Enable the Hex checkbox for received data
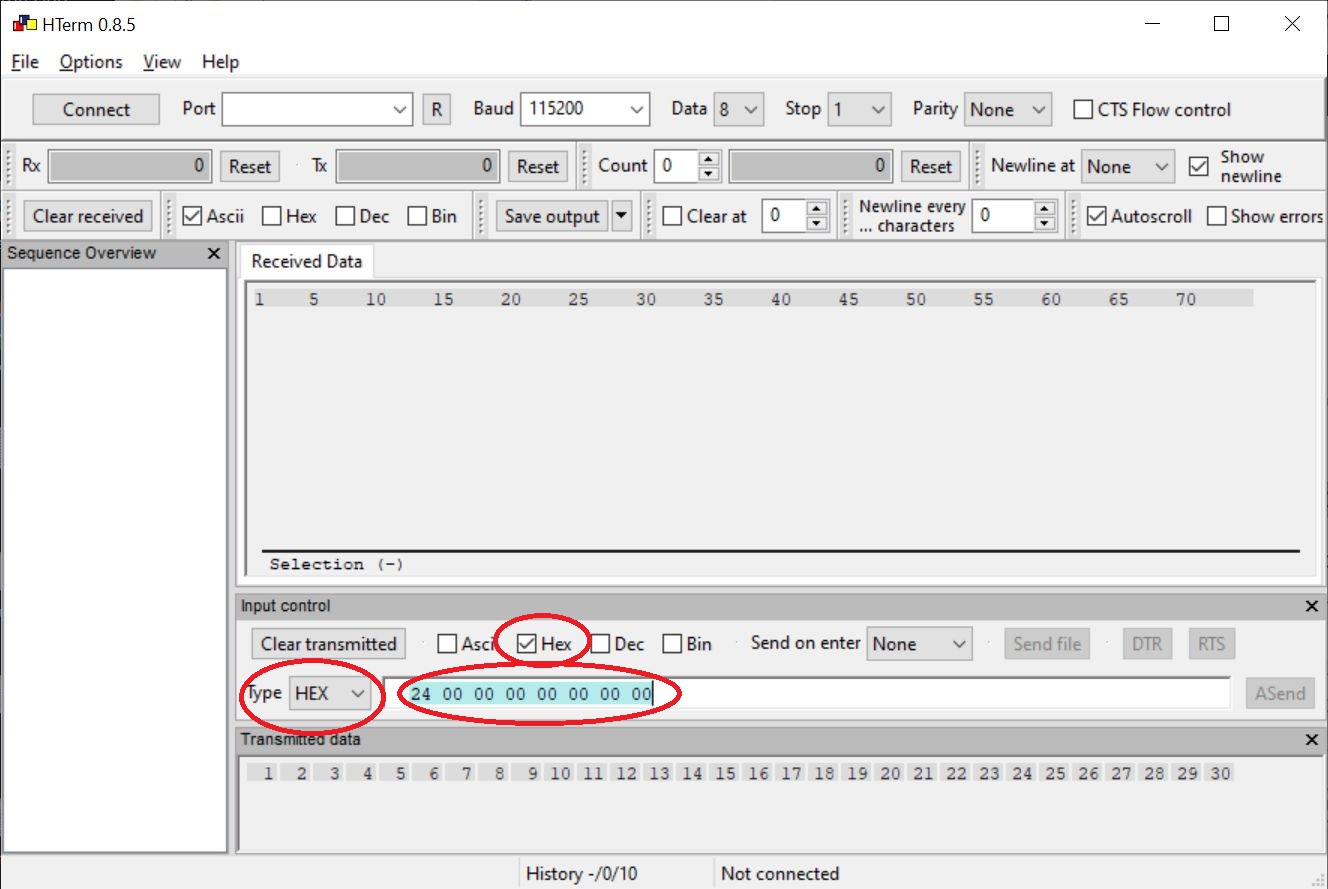 click(x=272, y=216)
